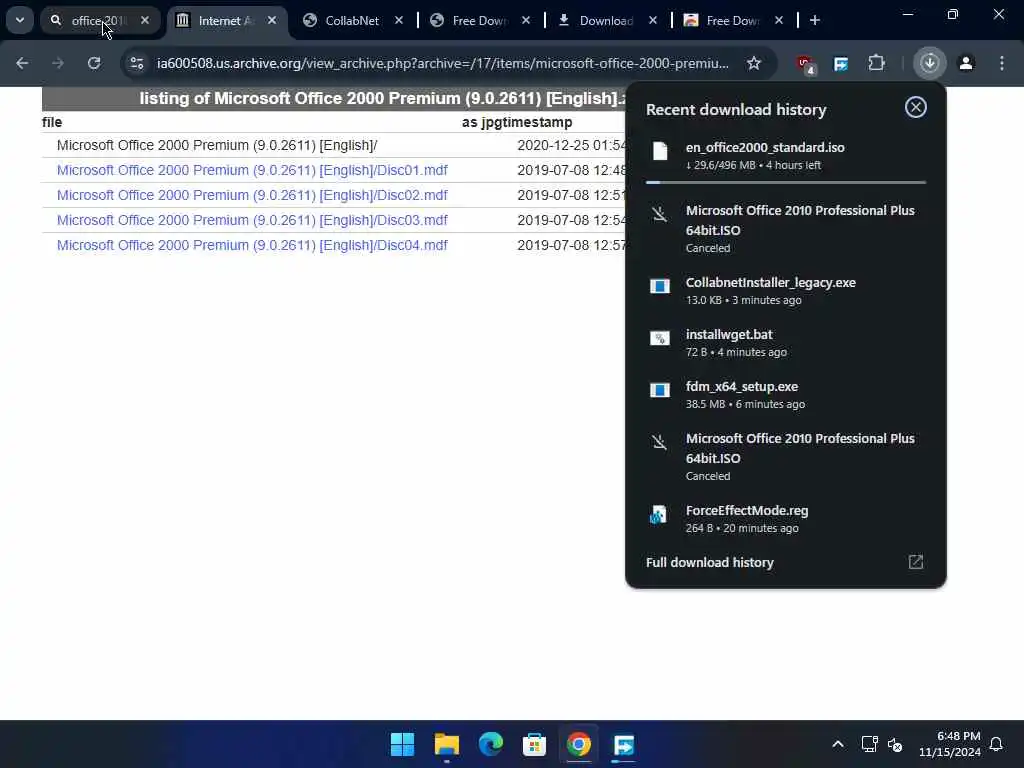The image size is (1024, 768).
Task: Launch Microsoft Edge from the taskbar
Action: click(490, 744)
